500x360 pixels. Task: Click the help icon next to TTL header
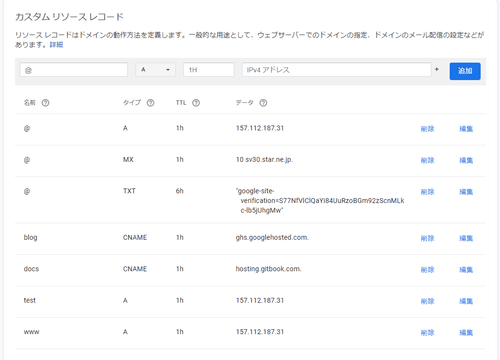pyautogui.click(x=196, y=103)
